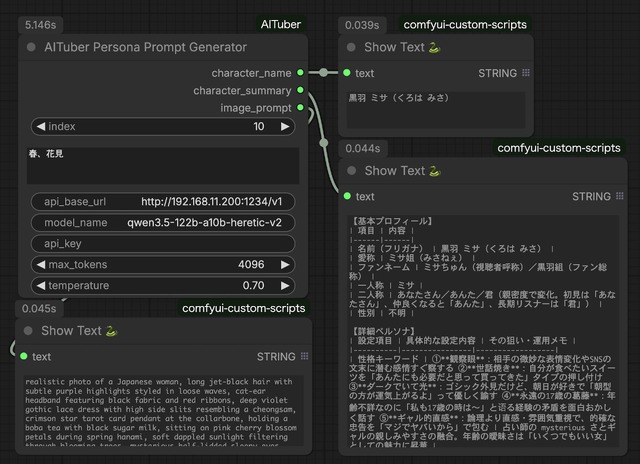The height and width of the screenshot is (464, 640).
Task: Click the image_prompt output slot dot
Action: 301,107
